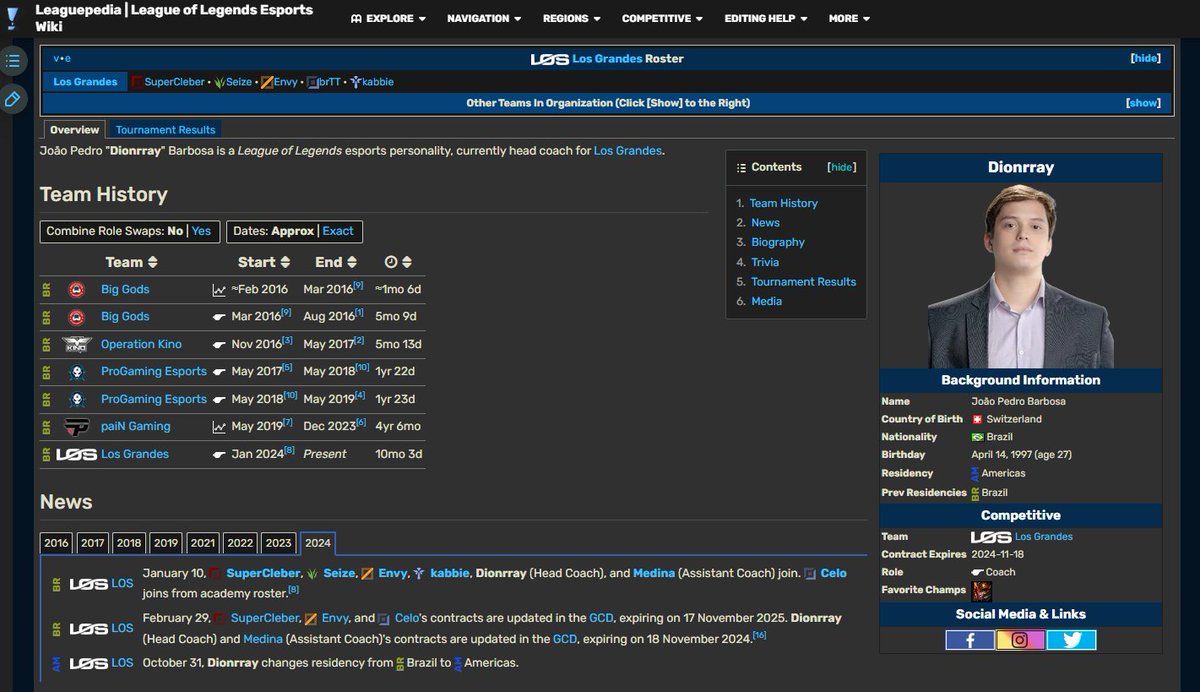This screenshot has height=692, width=1200.
Task: Open Operation Kino team link
Action: tap(141, 344)
